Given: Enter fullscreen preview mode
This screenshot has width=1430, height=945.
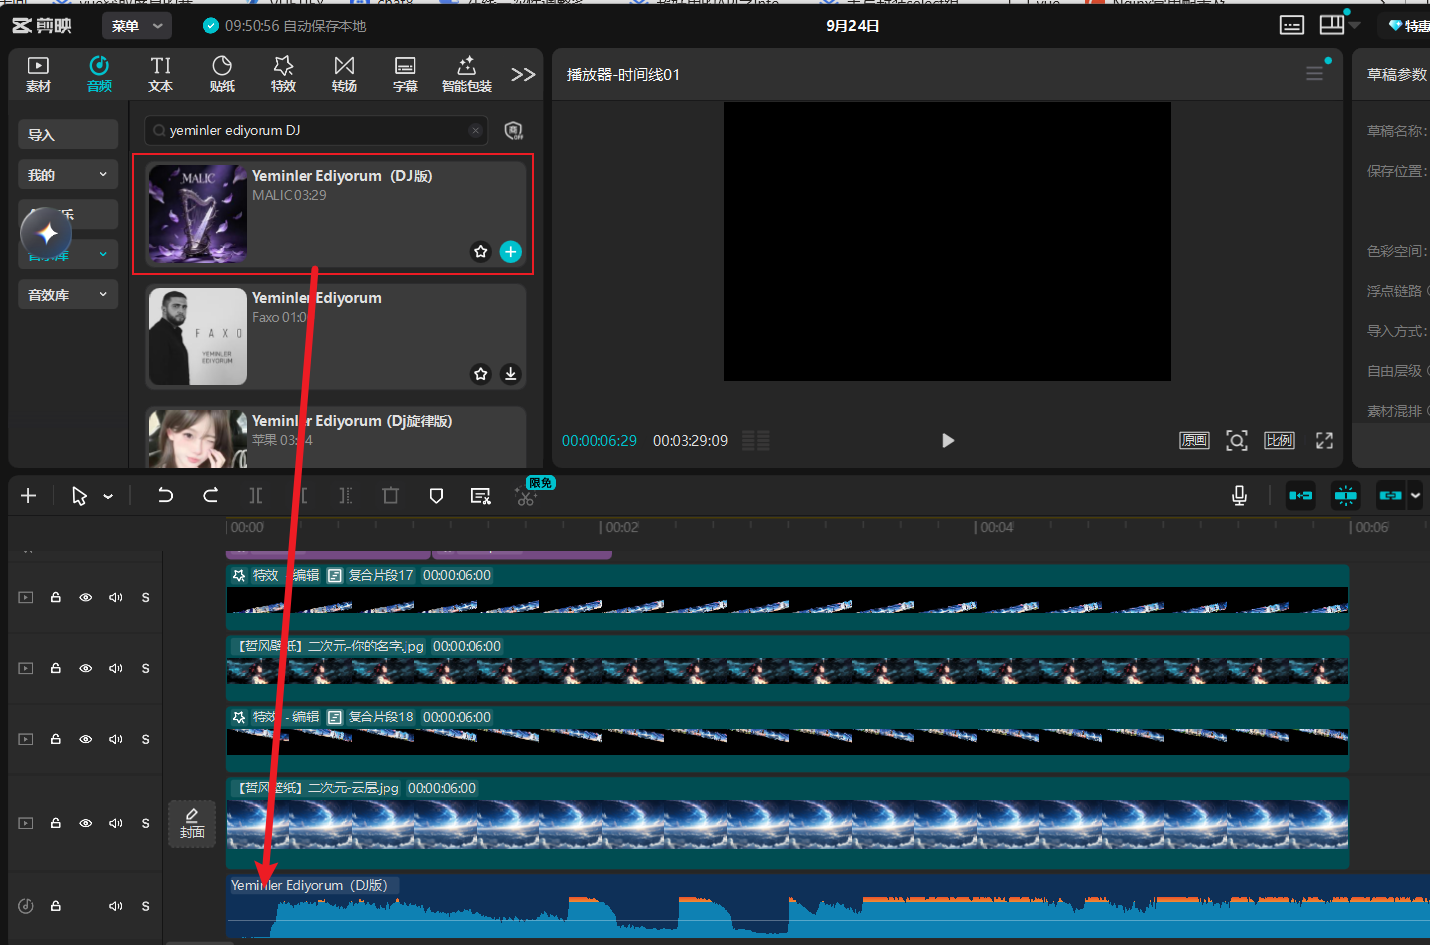Looking at the screenshot, I should [1324, 441].
